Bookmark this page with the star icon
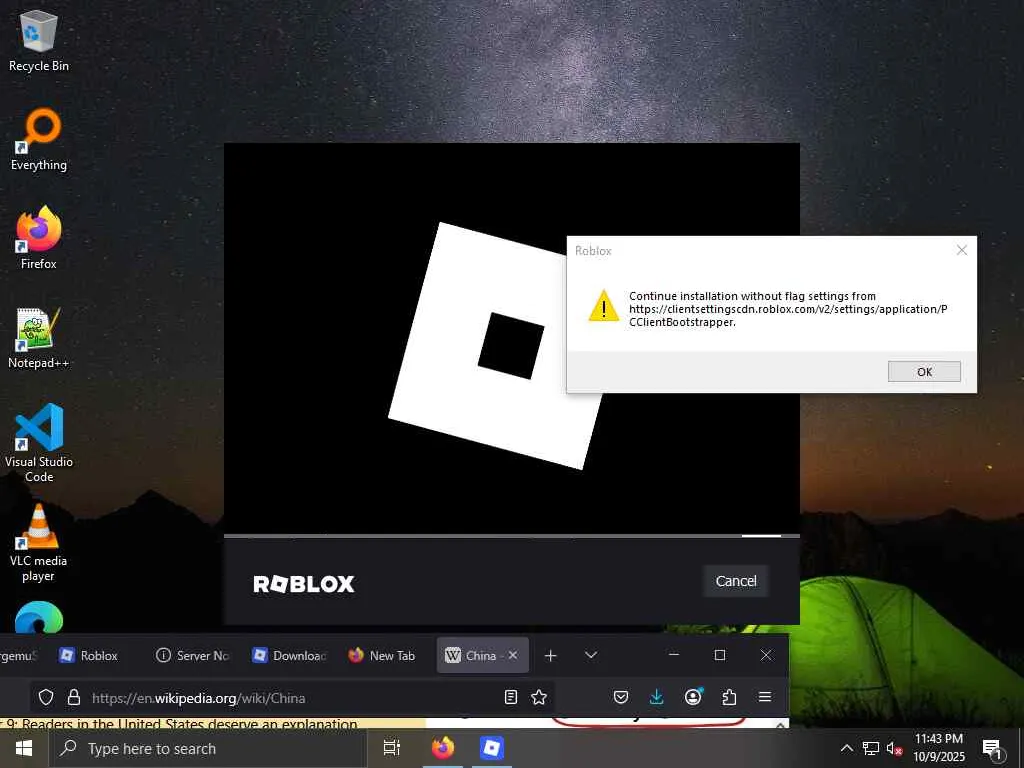 click(539, 697)
